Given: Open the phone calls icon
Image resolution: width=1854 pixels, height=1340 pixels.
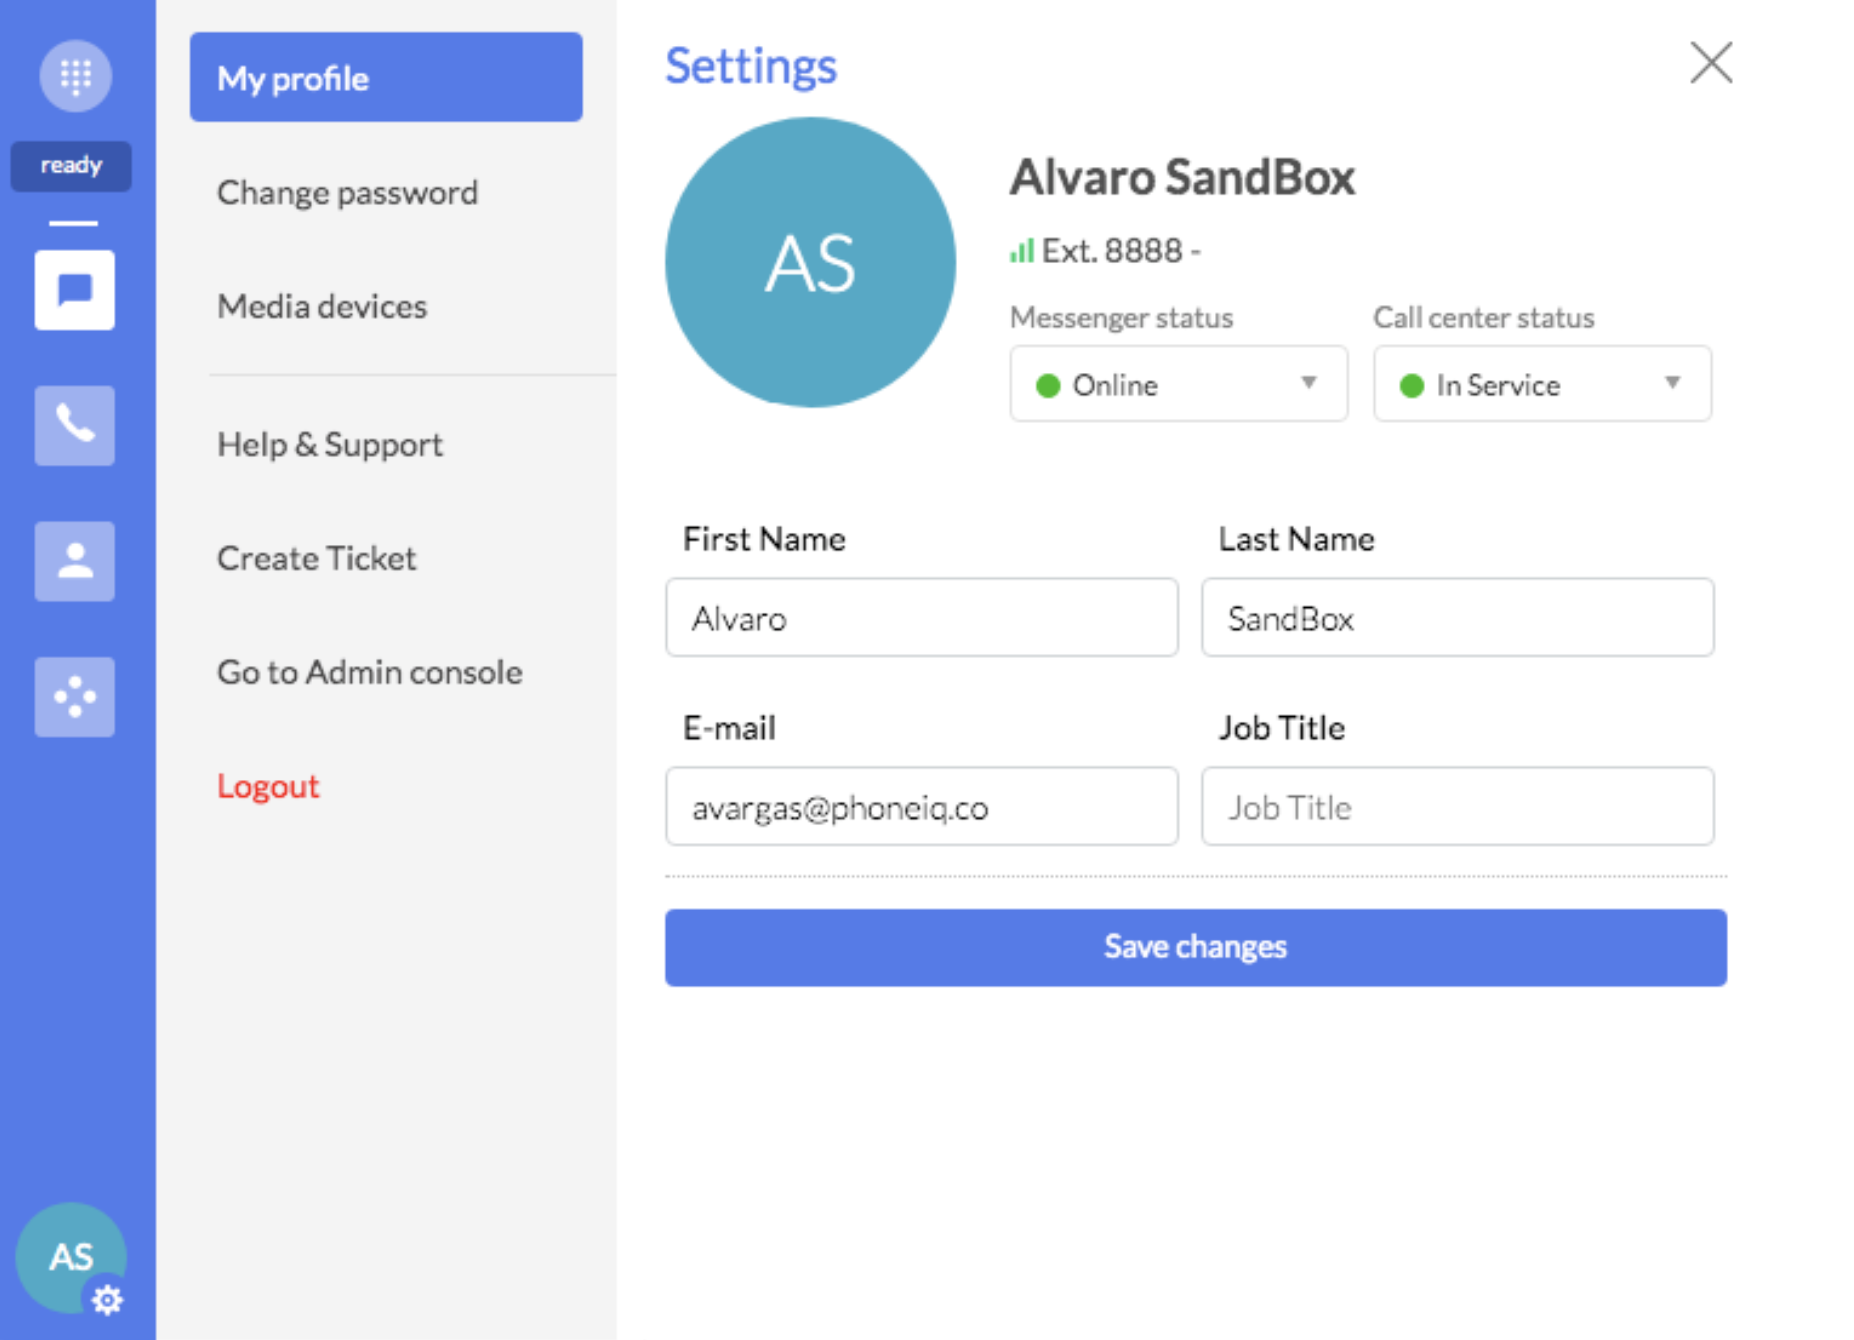Looking at the screenshot, I should [x=75, y=425].
